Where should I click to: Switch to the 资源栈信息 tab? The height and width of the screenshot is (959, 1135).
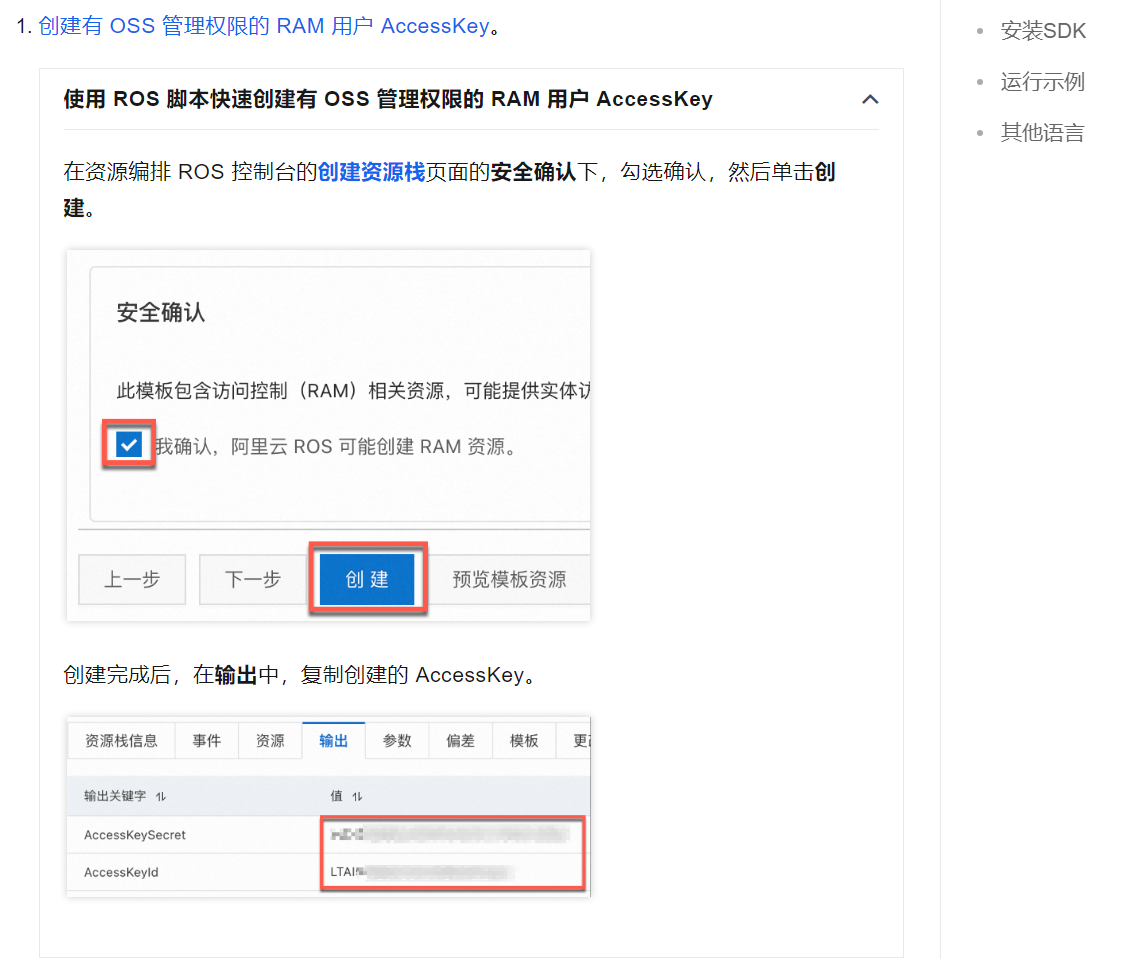click(x=120, y=740)
